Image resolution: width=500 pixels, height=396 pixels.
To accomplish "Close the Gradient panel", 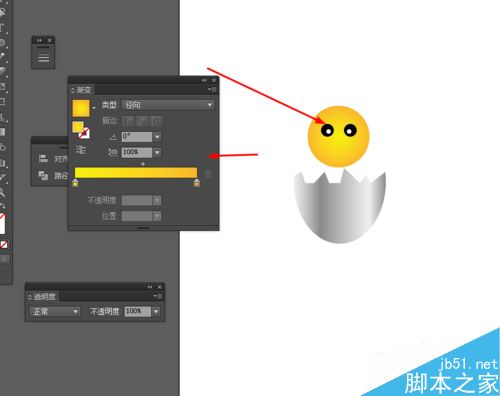I will point(214,80).
